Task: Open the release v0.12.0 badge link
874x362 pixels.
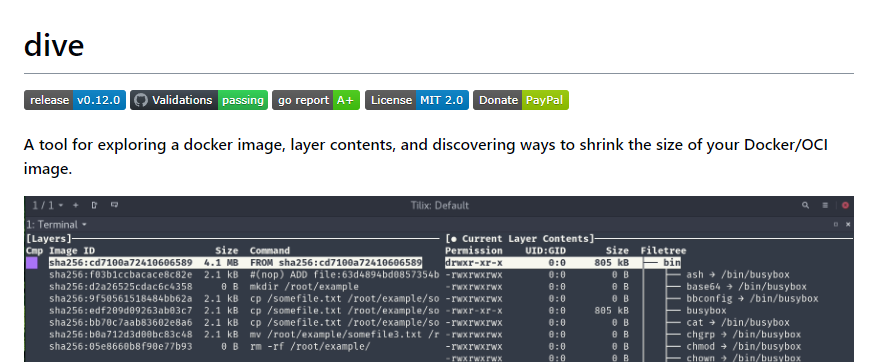Action: pos(75,100)
